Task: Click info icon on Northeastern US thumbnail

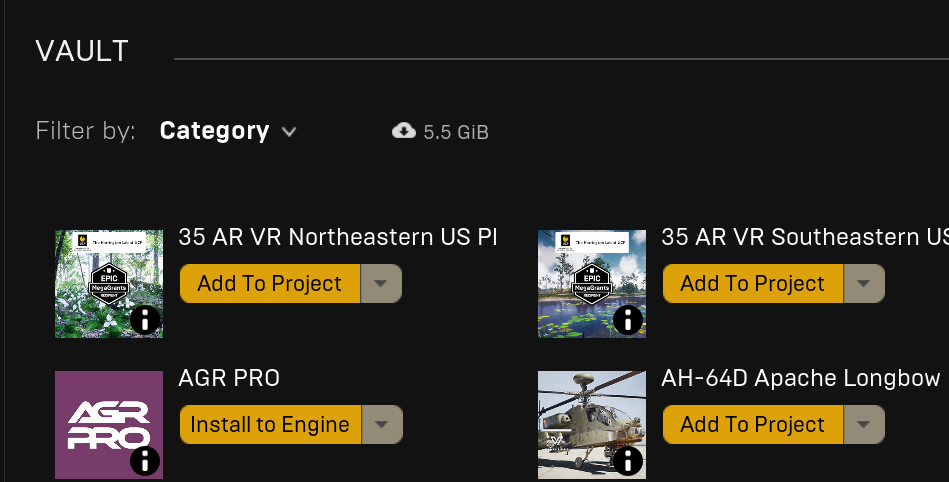Action: point(145,320)
